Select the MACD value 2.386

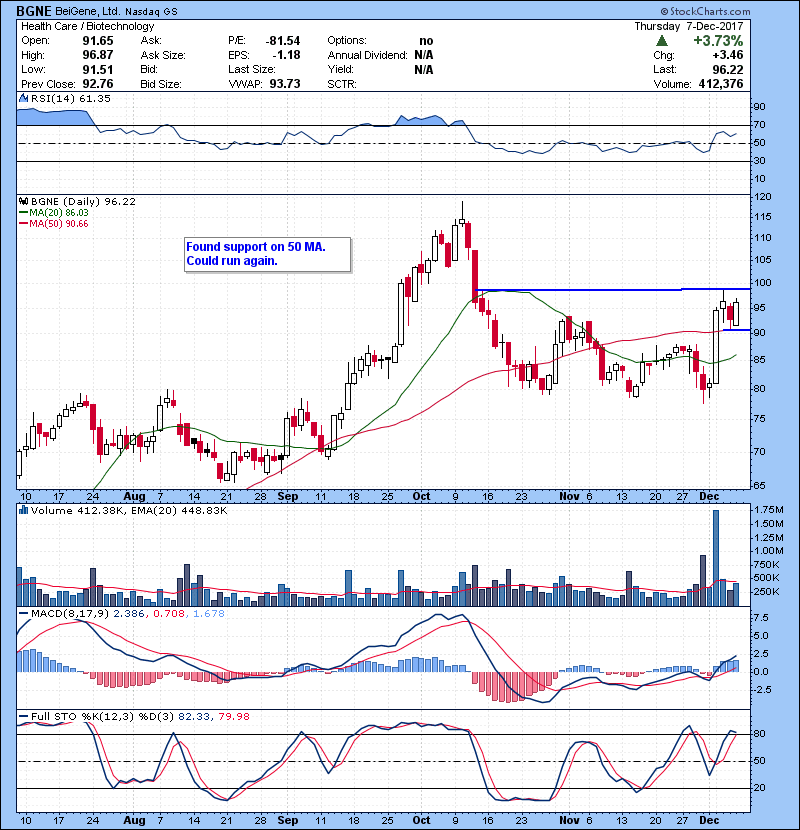click(x=130, y=614)
